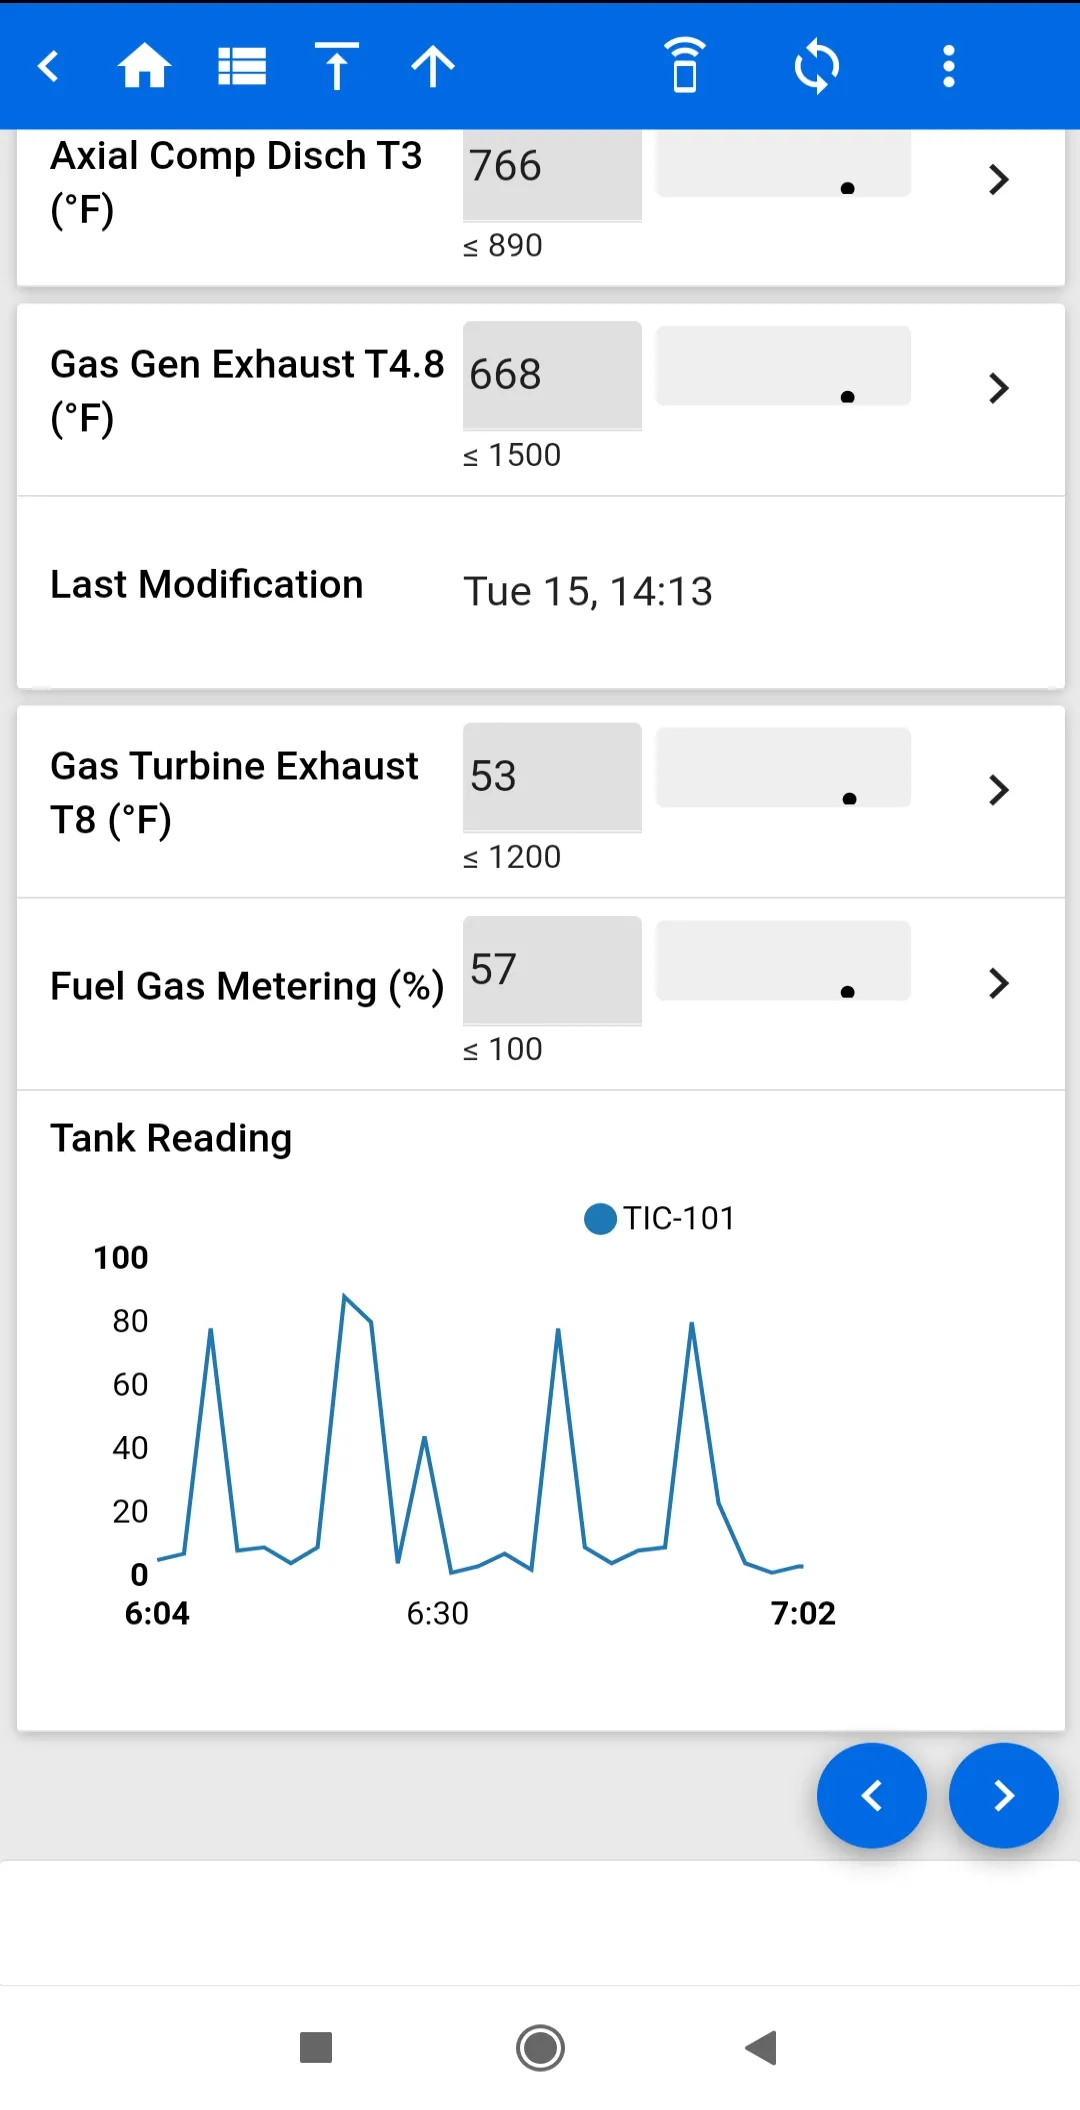1080x2110 pixels.
Task: Sync data using the refresh icon
Action: (817, 67)
